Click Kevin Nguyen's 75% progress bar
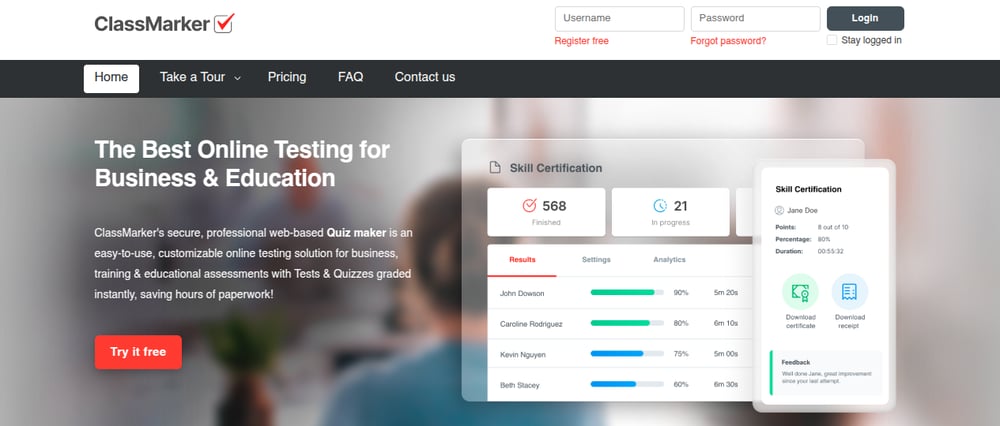The image size is (1000, 426). [x=627, y=354]
